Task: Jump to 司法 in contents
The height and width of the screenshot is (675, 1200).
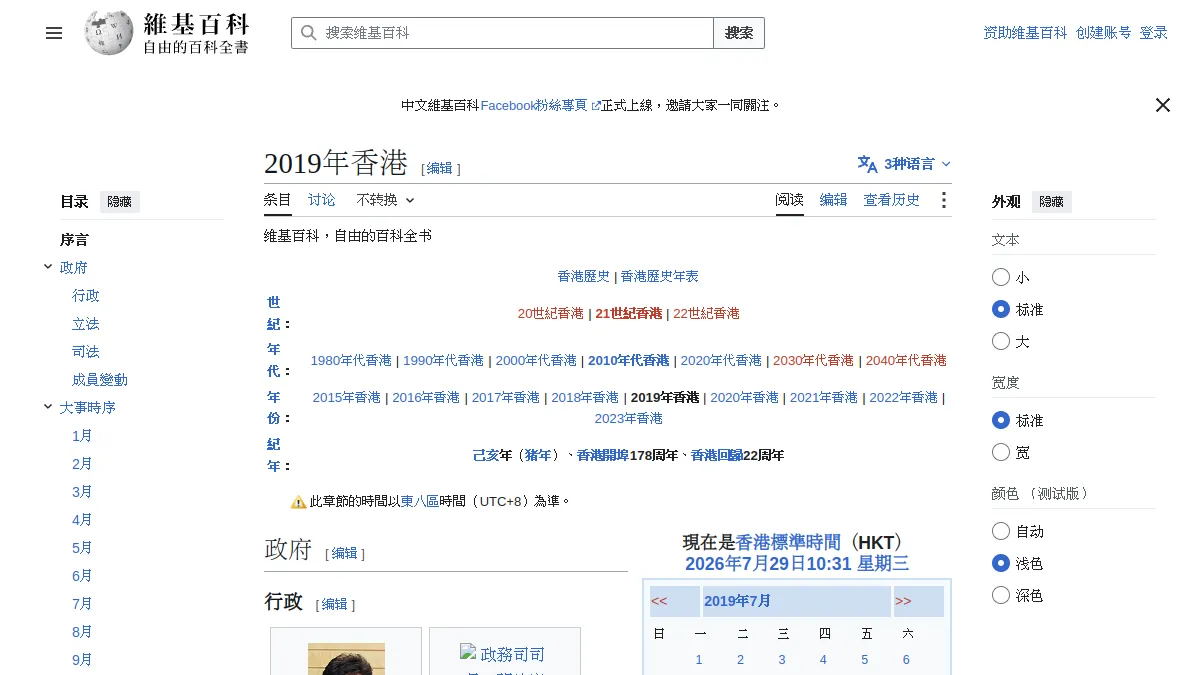Action: [86, 352]
